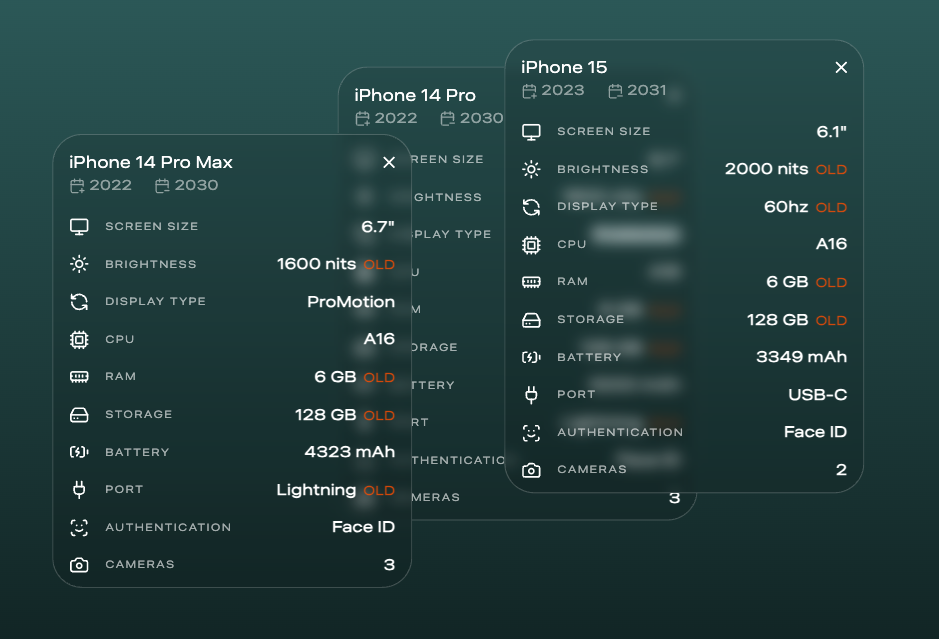Close the iPhone 15 card
The width and height of the screenshot is (939, 639).
coord(841,68)
